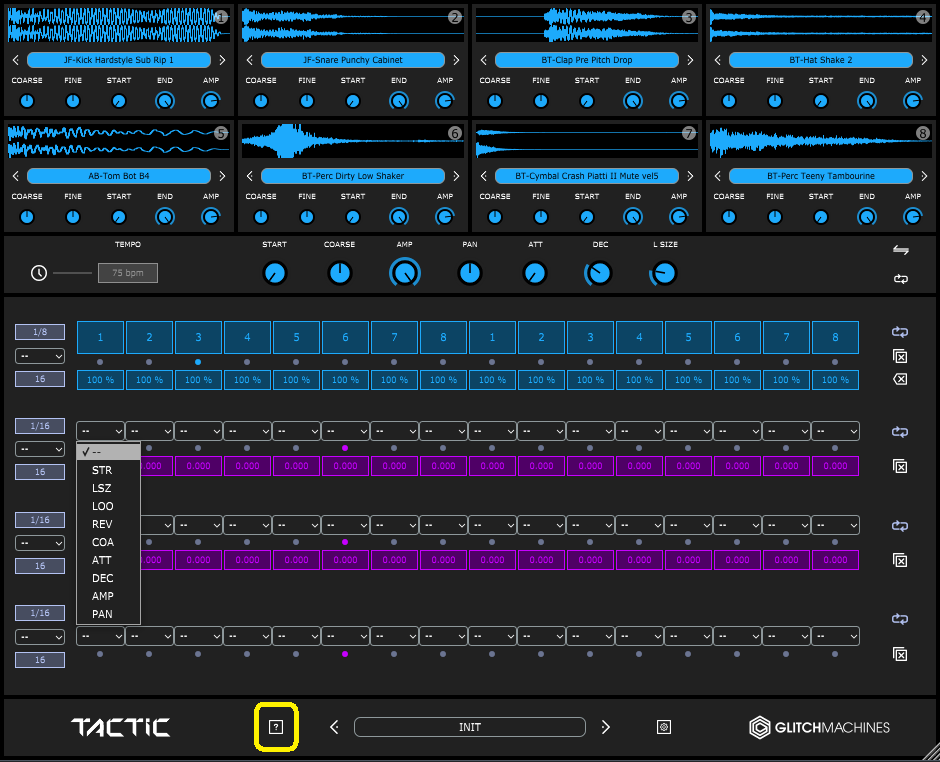Screen dimensions: 940x762
Task: Load next sample after BT-Hat Shake 2
Action: tap(924, 60)
